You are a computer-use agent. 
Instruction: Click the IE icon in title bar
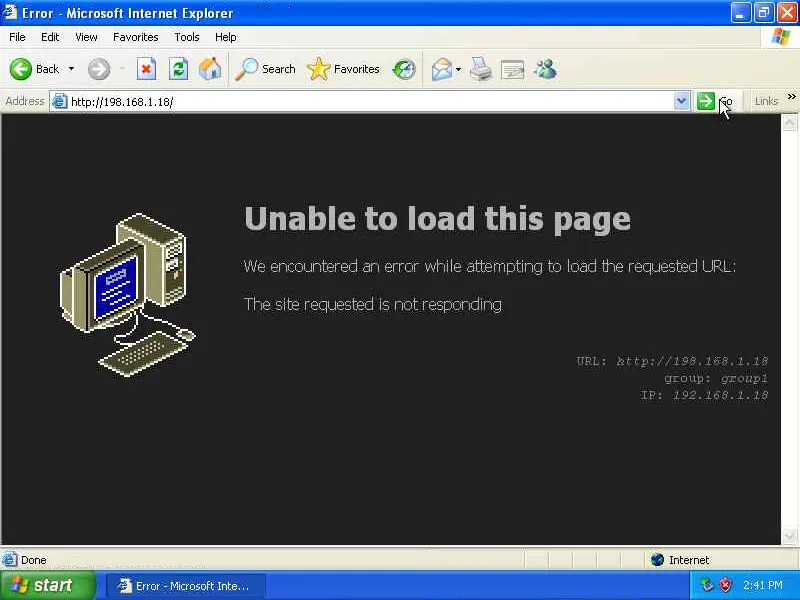pyautogui.click(x=10, y=12)
